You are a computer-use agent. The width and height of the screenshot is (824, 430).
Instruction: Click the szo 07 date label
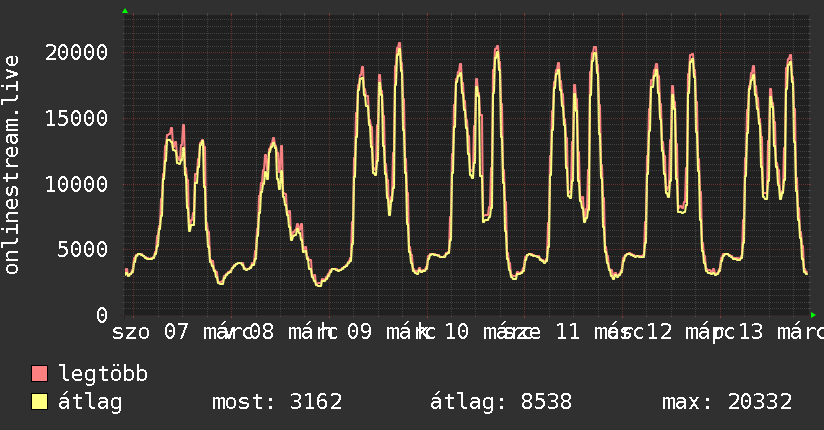(150, 332)
